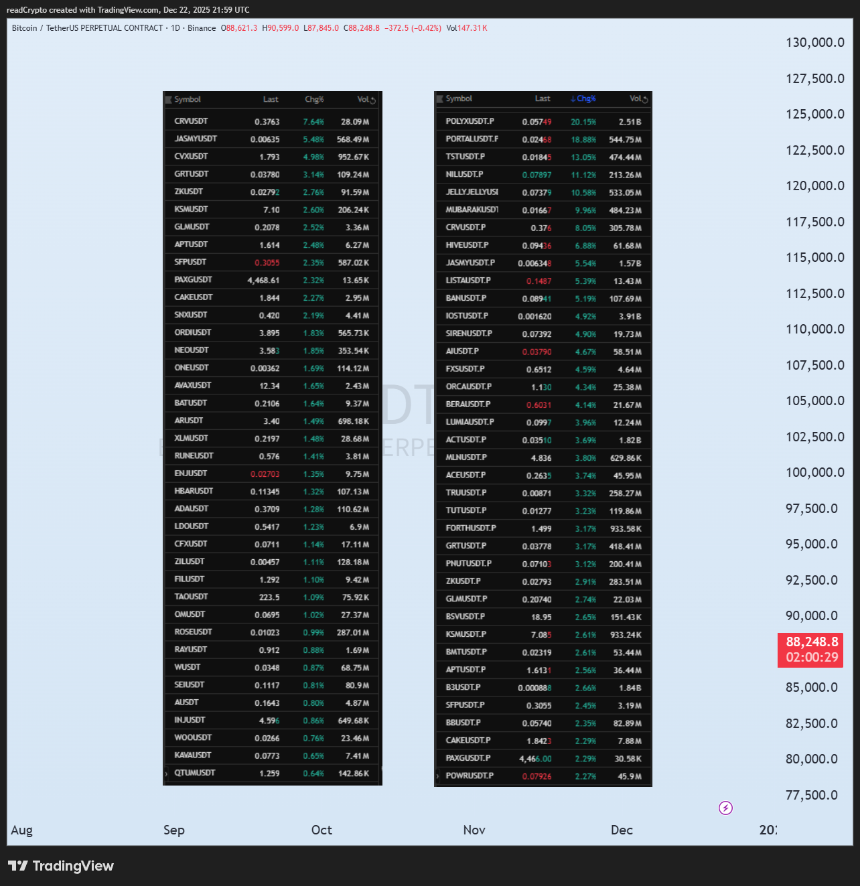Select the IOSTUSDT.P row

(544, 316)
